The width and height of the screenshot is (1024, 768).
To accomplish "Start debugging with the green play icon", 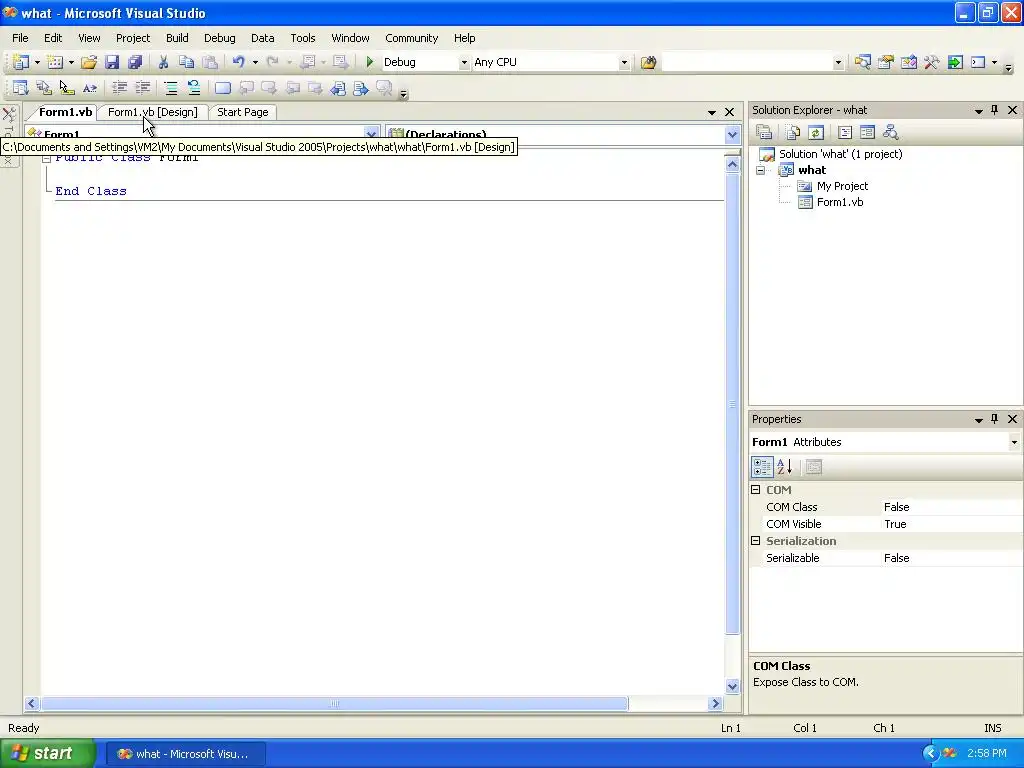I will pos(370,62).
